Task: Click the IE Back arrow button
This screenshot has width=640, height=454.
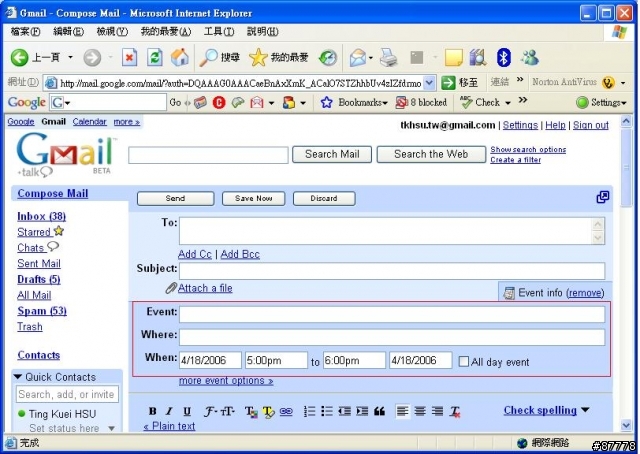Action: [x=19, y=58]
